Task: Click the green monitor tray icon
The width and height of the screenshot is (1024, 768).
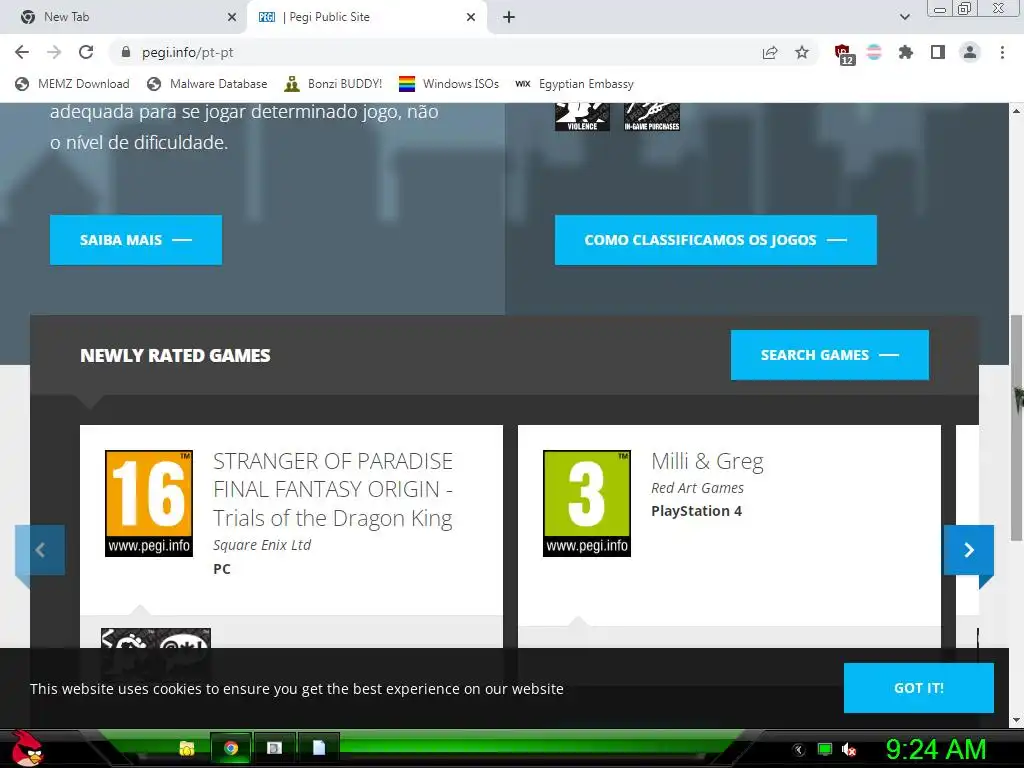Action: pyautogui.click(x=825, y=750)
